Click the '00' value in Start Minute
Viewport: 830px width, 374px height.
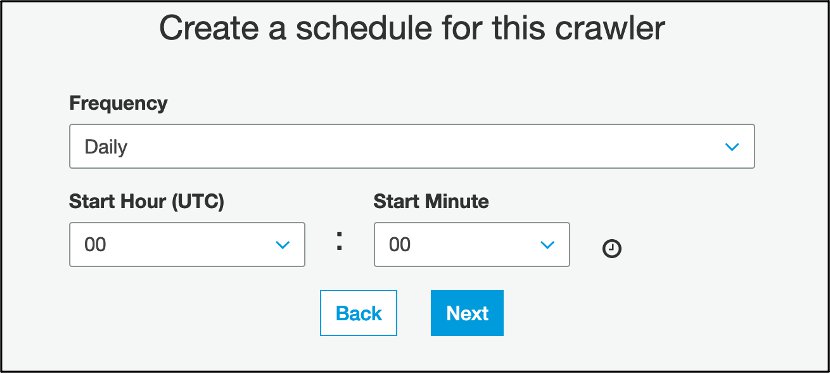pyautogui.click(x=400, y=245)
